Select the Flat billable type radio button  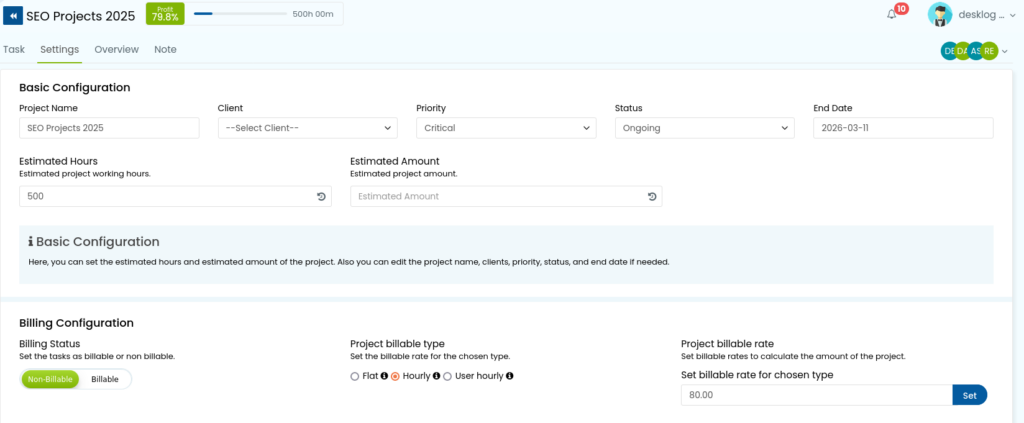pos(355,376)
